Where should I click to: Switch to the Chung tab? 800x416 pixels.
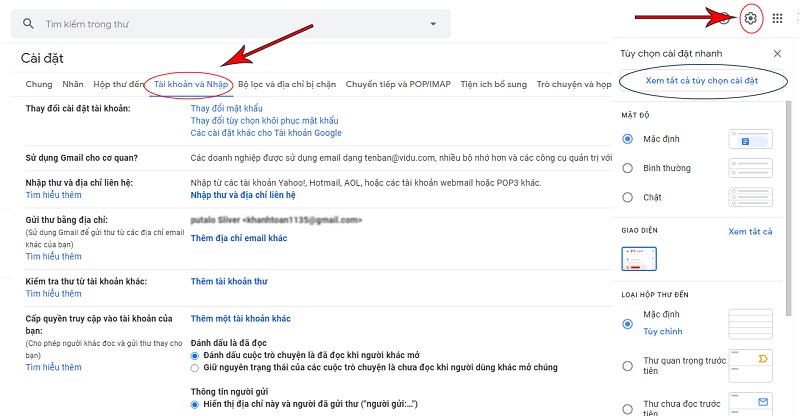click(39, 84)
